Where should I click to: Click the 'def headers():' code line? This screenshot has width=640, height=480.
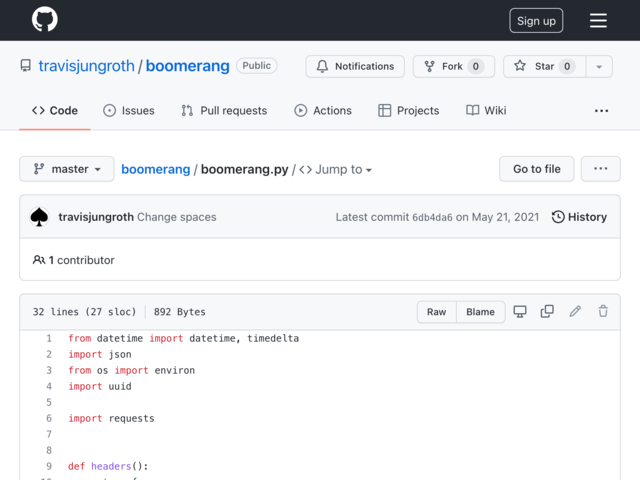point(108,466)
